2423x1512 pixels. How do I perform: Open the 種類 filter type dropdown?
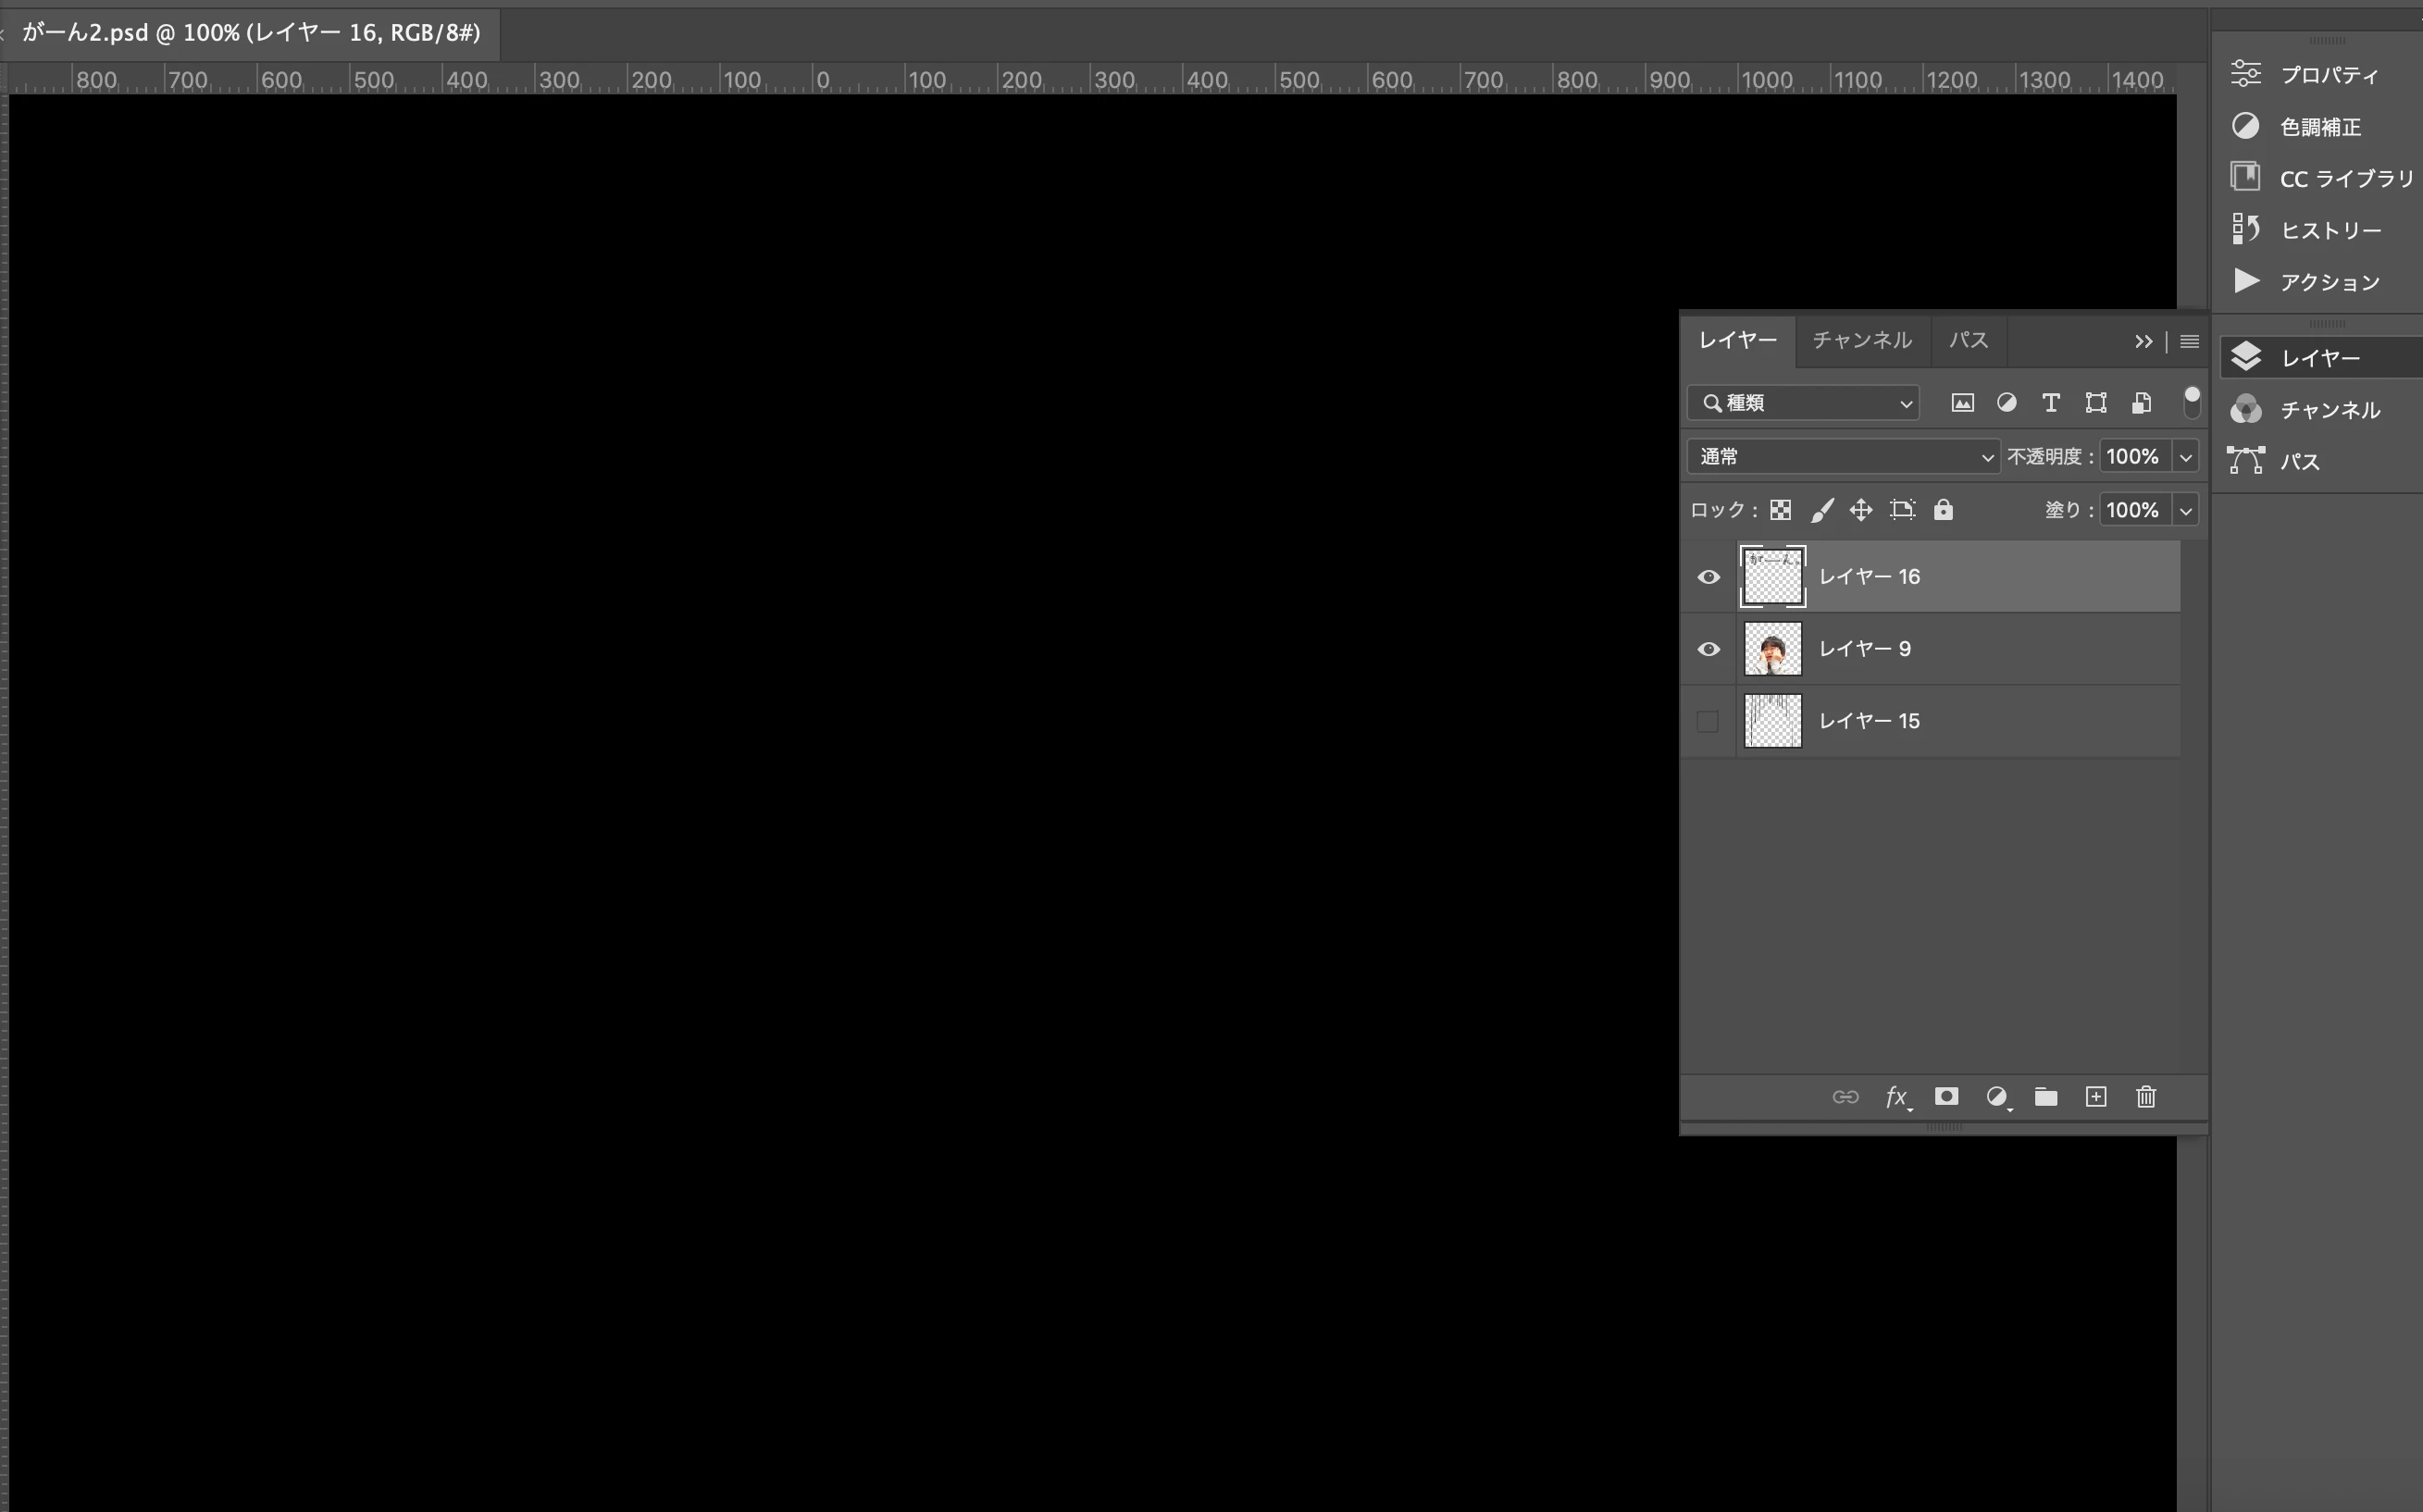click(x=1802, y=403)
